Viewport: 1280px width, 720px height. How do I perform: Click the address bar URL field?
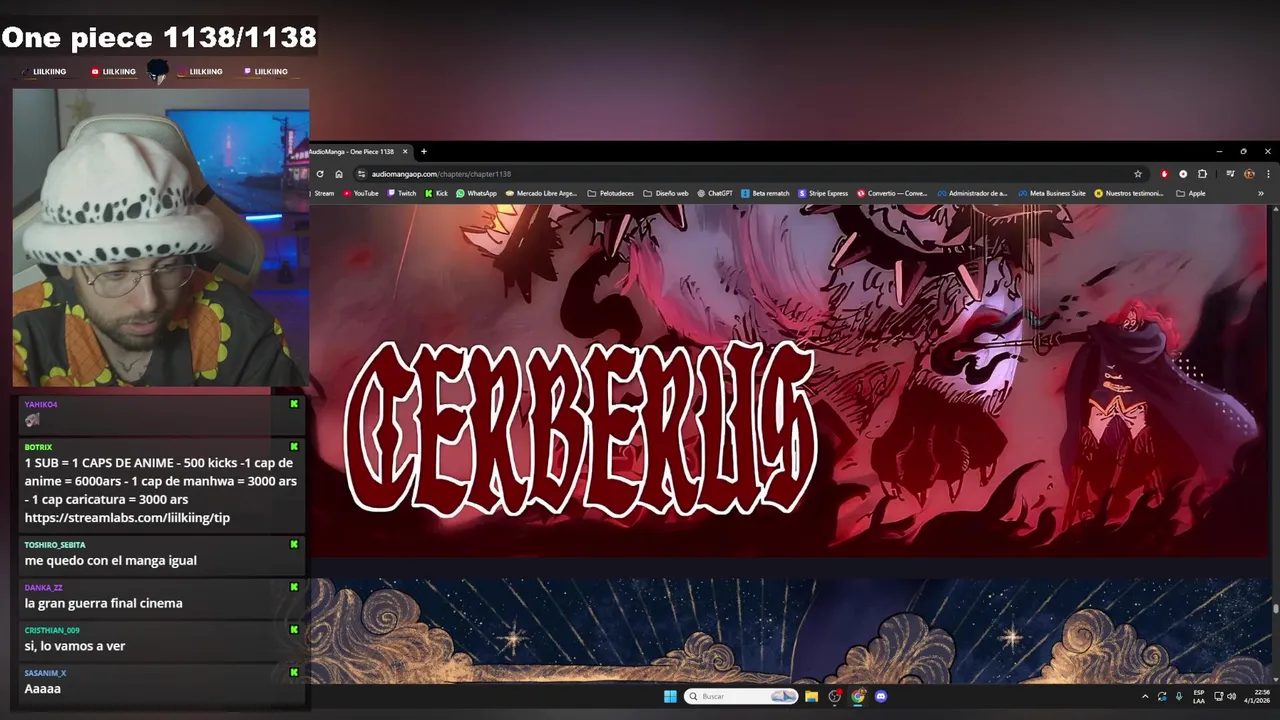(750, 174)
